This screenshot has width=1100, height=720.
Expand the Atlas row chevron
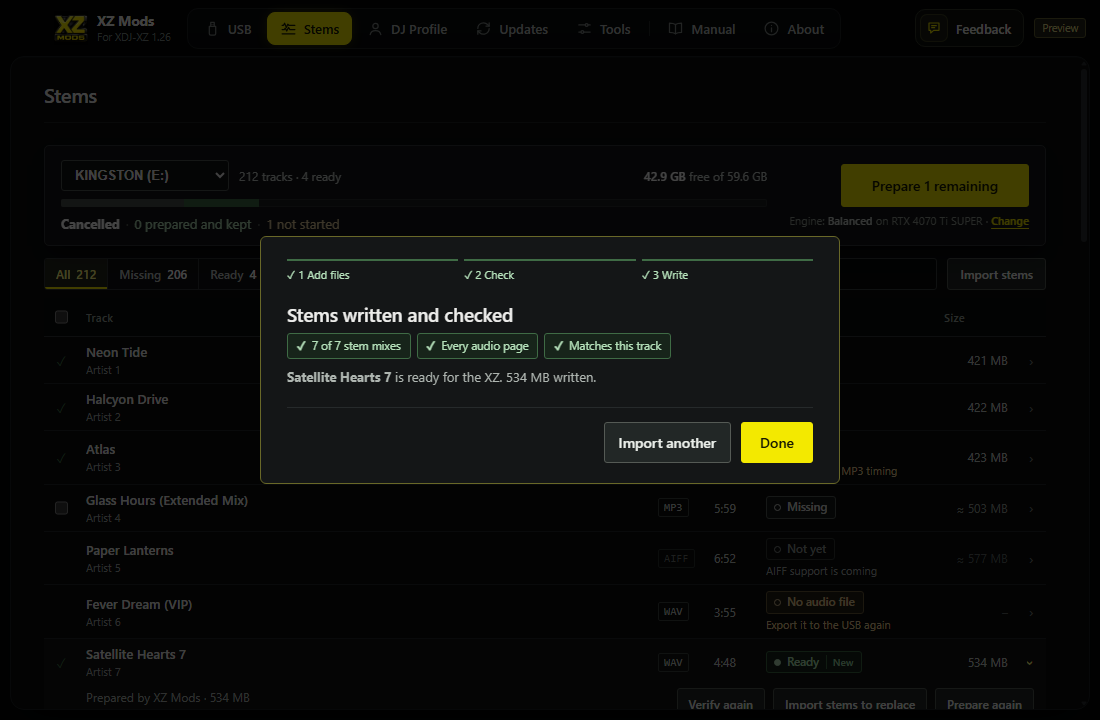1031,459
